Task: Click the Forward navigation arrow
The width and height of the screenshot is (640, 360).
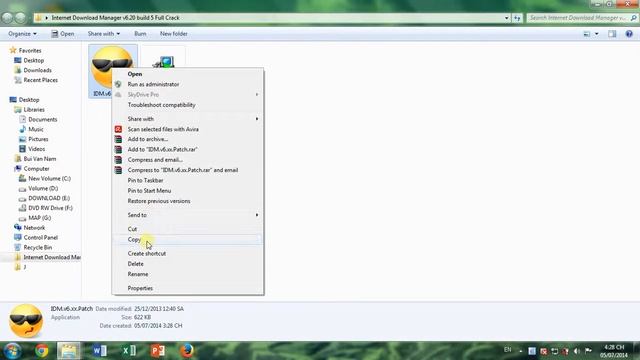Action: [x=20, y=18]
